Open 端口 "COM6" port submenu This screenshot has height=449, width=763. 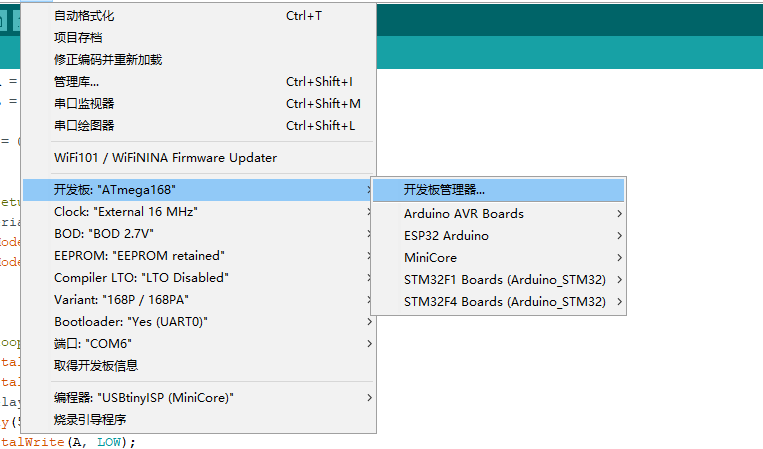89,344
